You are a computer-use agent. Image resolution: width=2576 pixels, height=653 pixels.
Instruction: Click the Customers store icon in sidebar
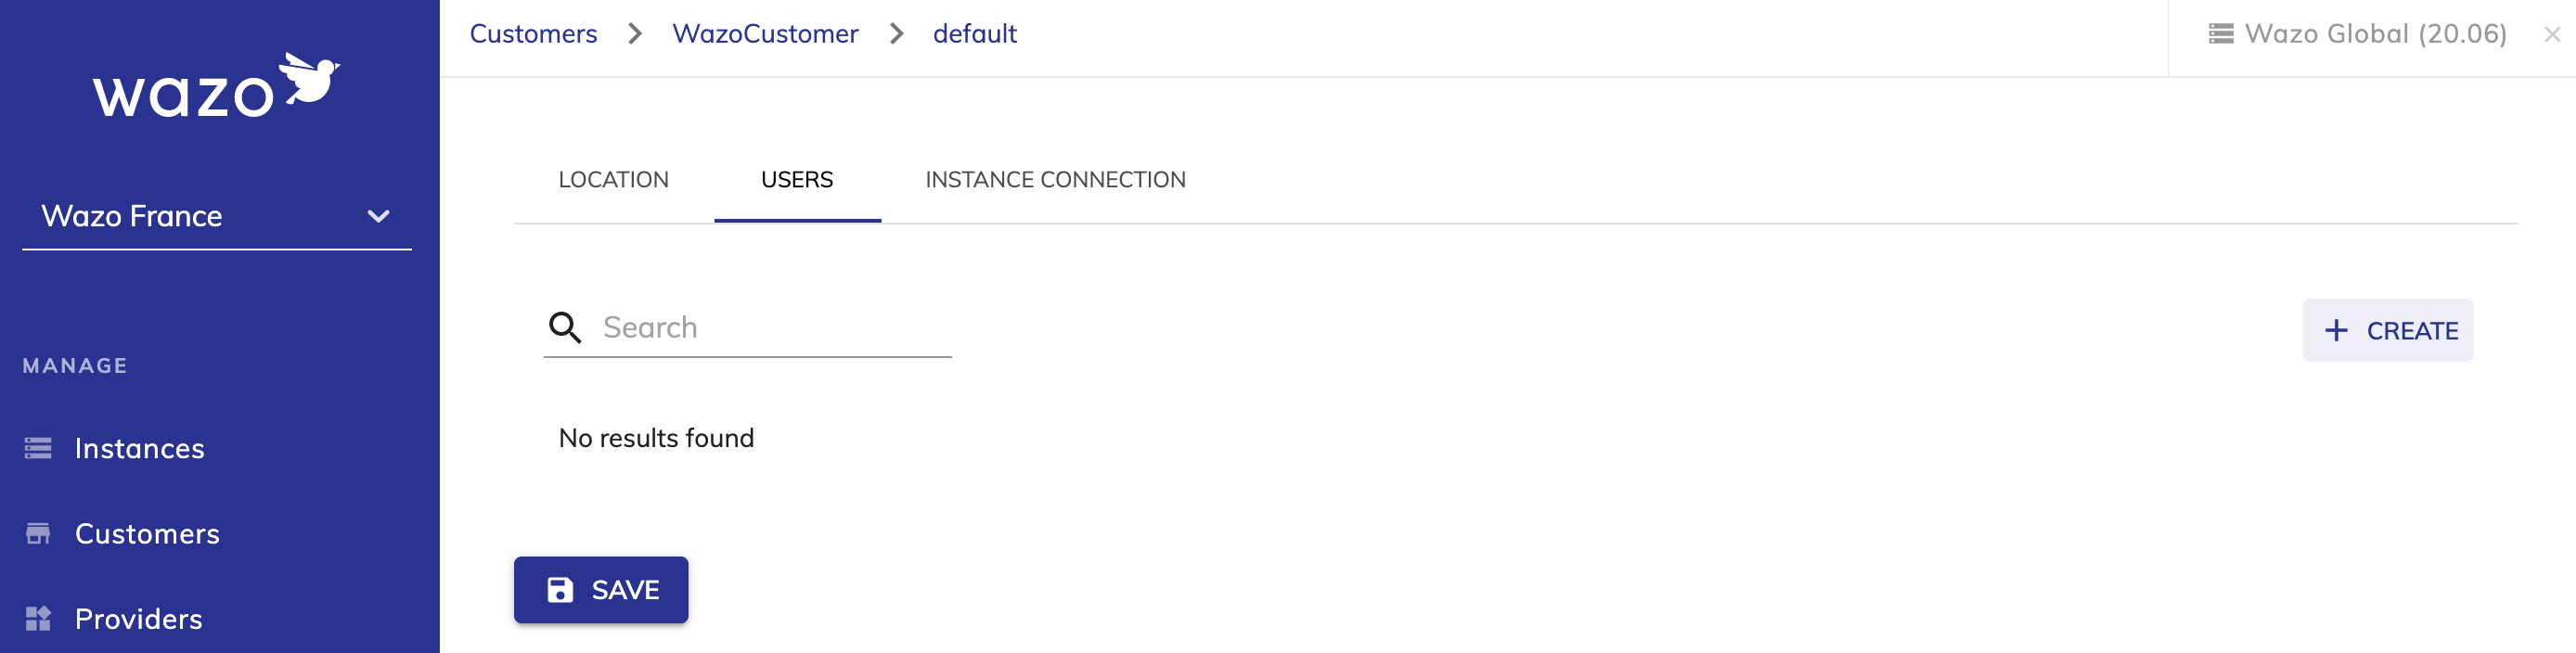(38, 533)
